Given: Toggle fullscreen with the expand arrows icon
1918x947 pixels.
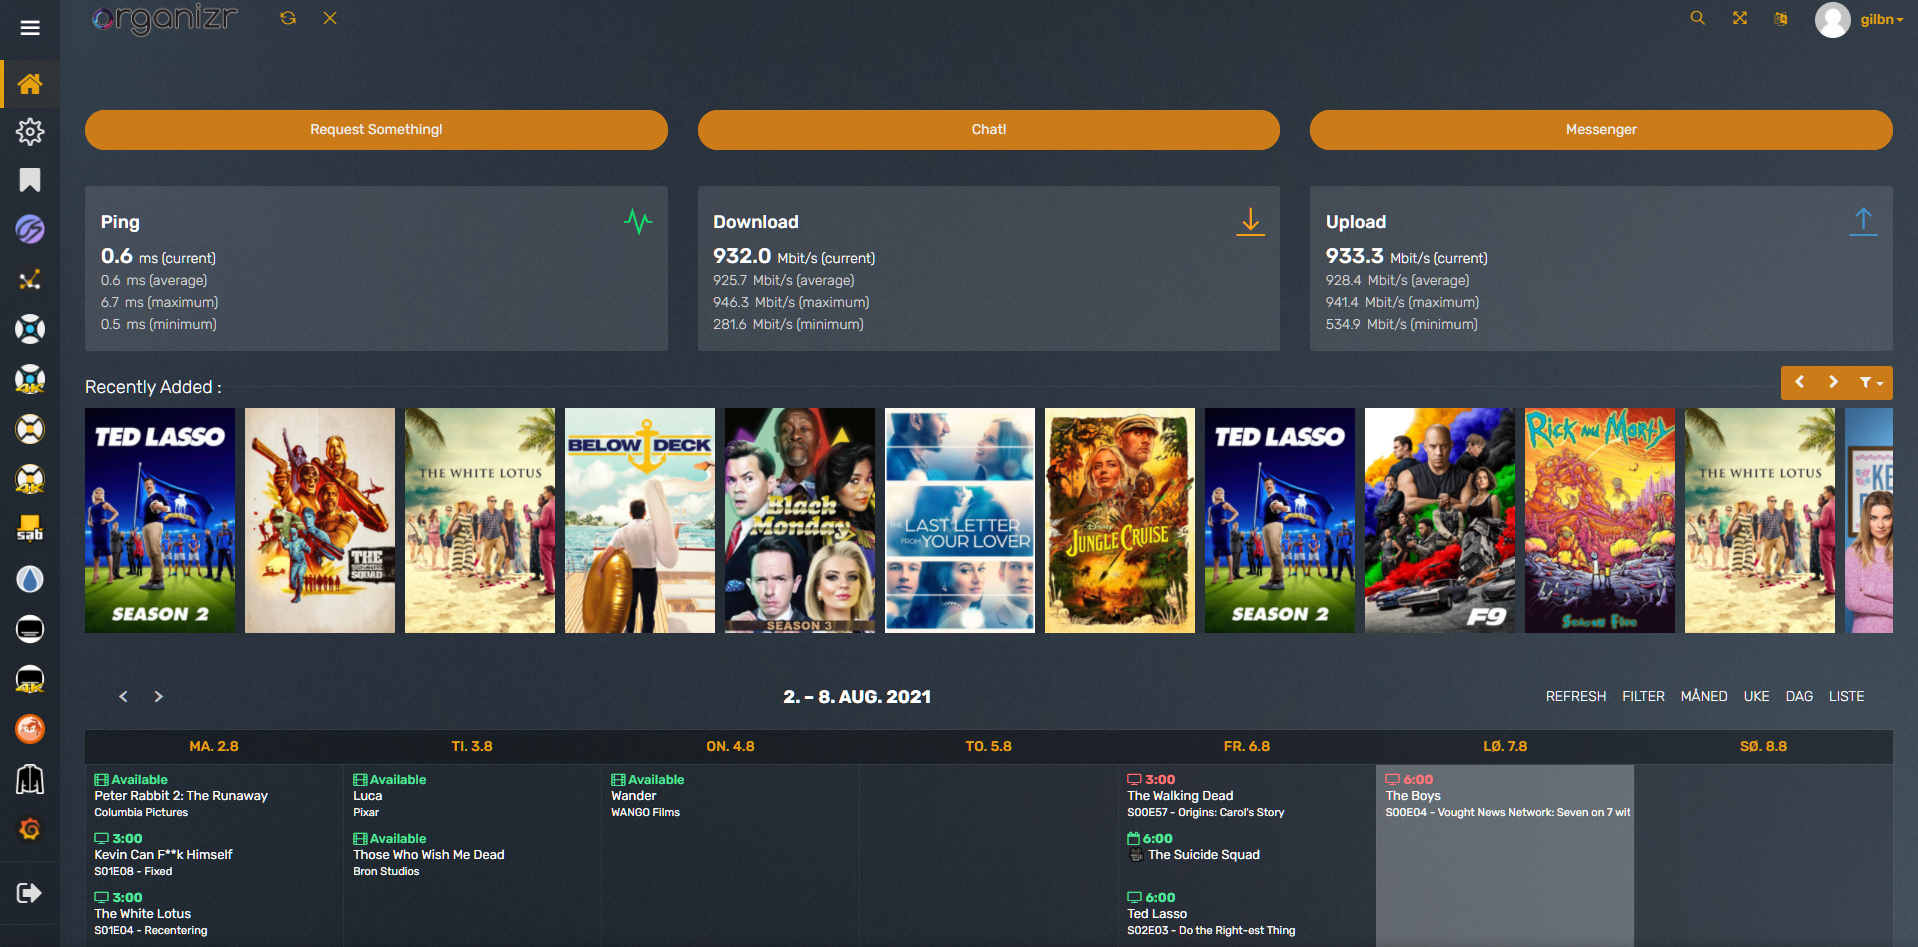Looking at the screenshot, I should tap(1740, 18).
